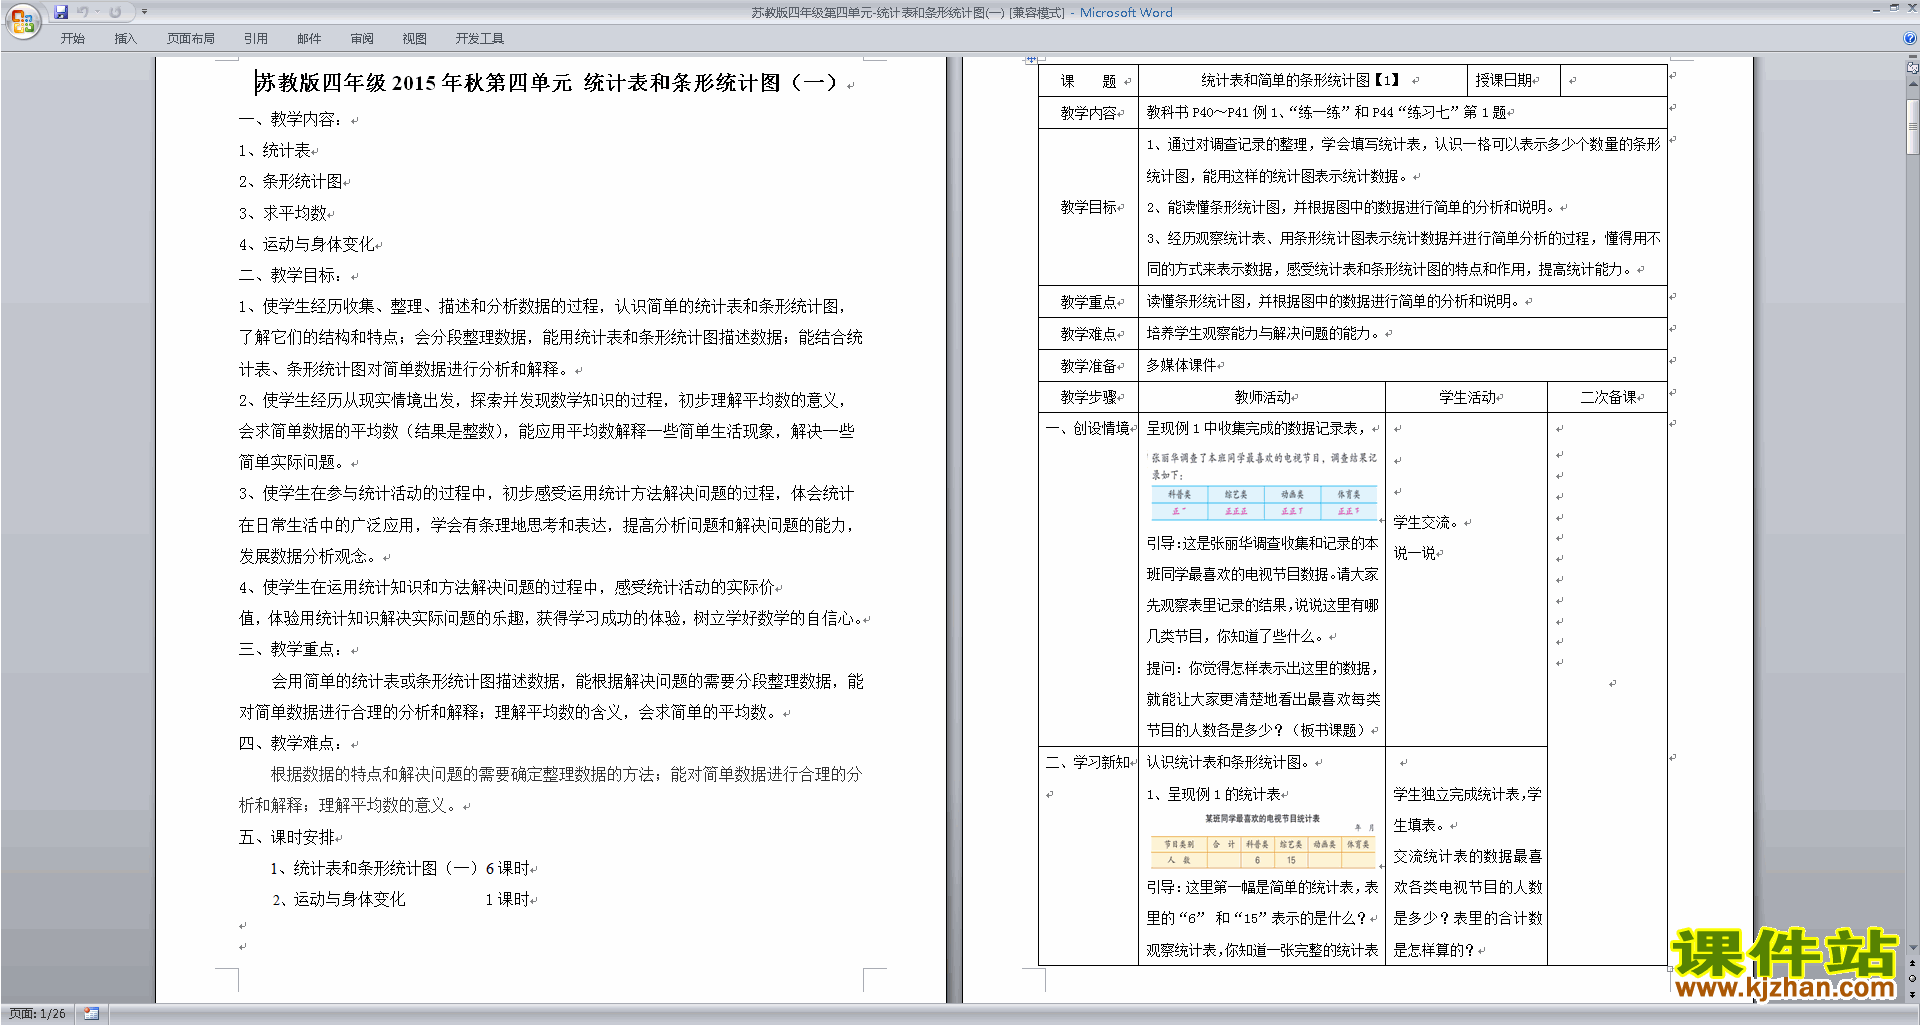Click the line 3、求平均数

click(x=282, y=213)
